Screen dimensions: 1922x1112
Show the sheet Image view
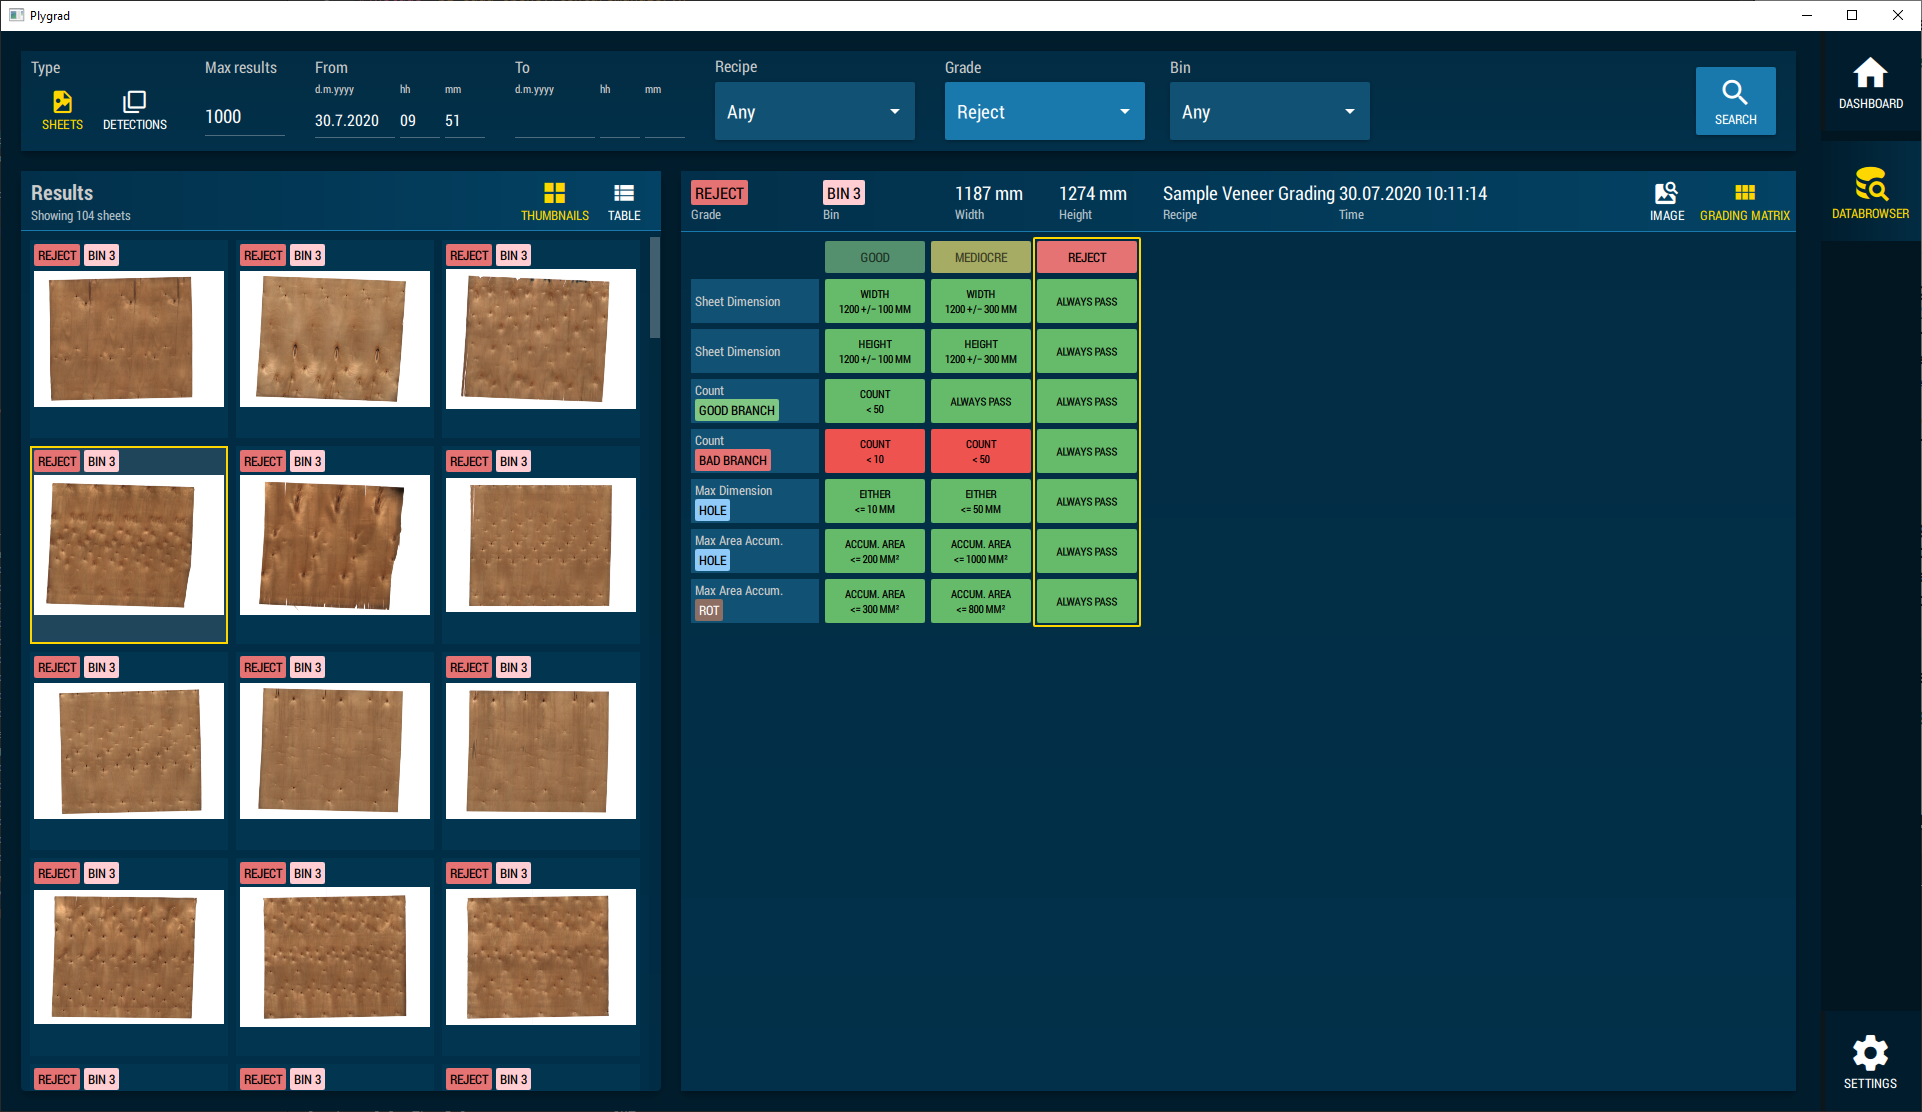(x=1666, y=201)
